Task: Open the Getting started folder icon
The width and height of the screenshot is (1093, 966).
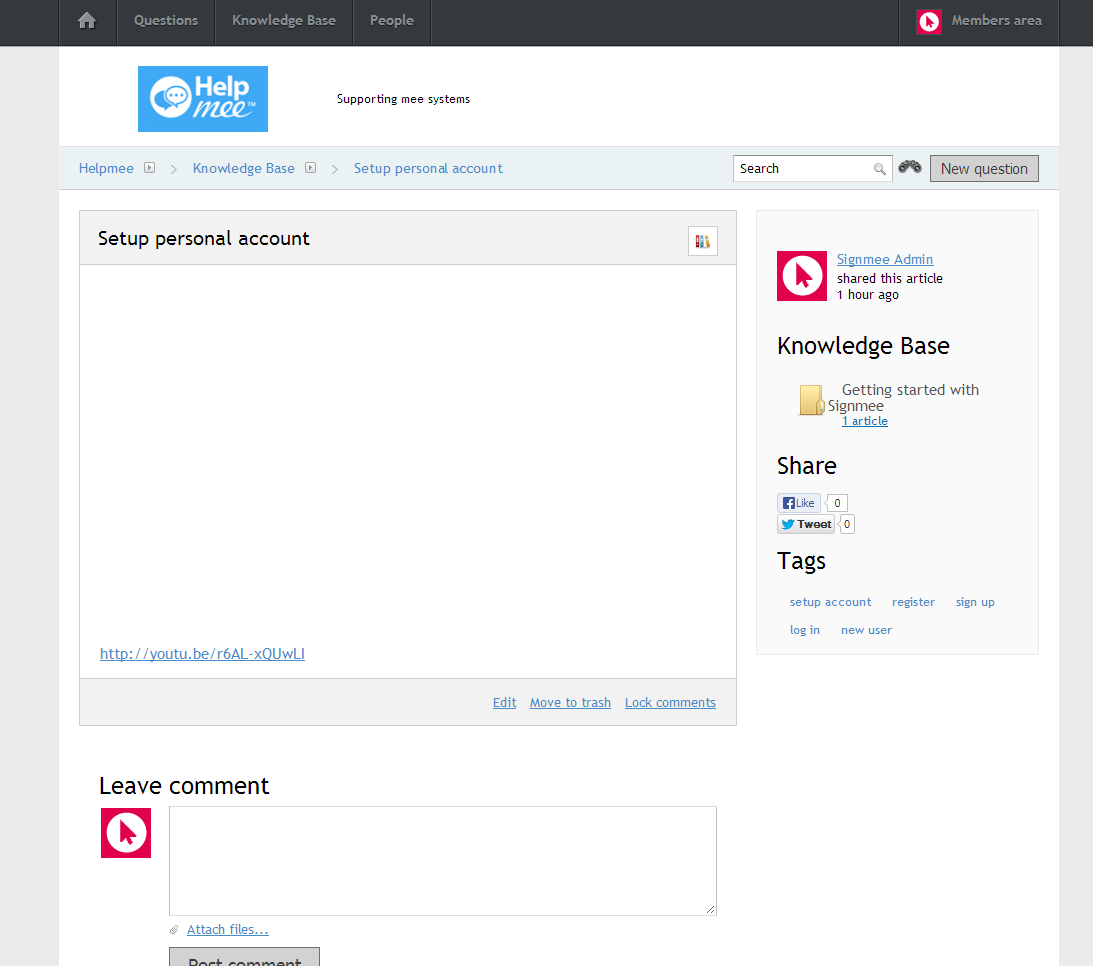Action: 811,400
